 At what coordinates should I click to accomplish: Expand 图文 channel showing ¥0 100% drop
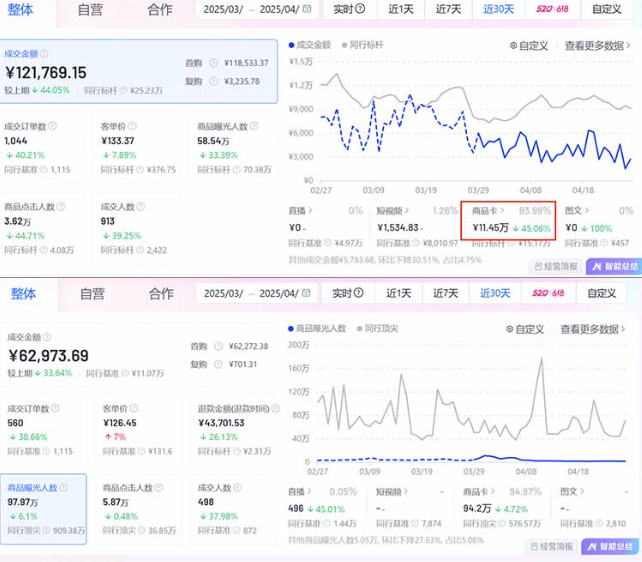[576, 211]
